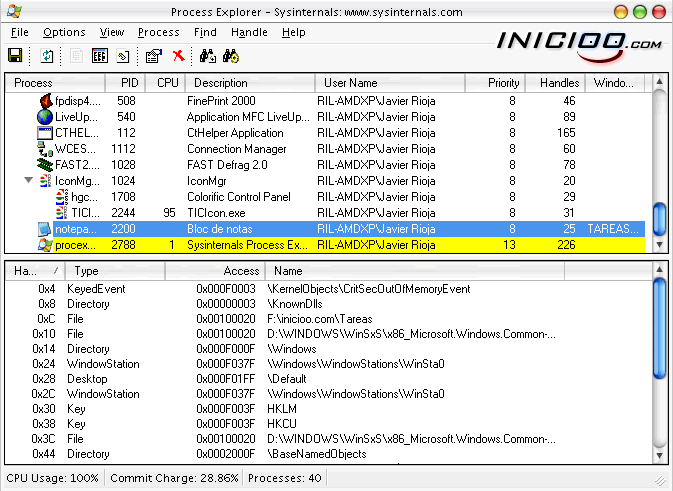673x491 pixels.
Task: Sort handles by Name column header
Action: (414, 271)
